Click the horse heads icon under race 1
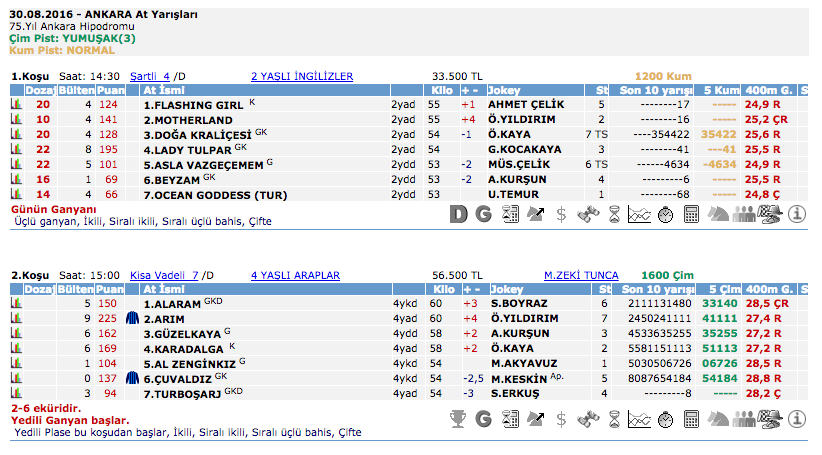The width and height of the screenshot is (822, 455). [718, 213]
